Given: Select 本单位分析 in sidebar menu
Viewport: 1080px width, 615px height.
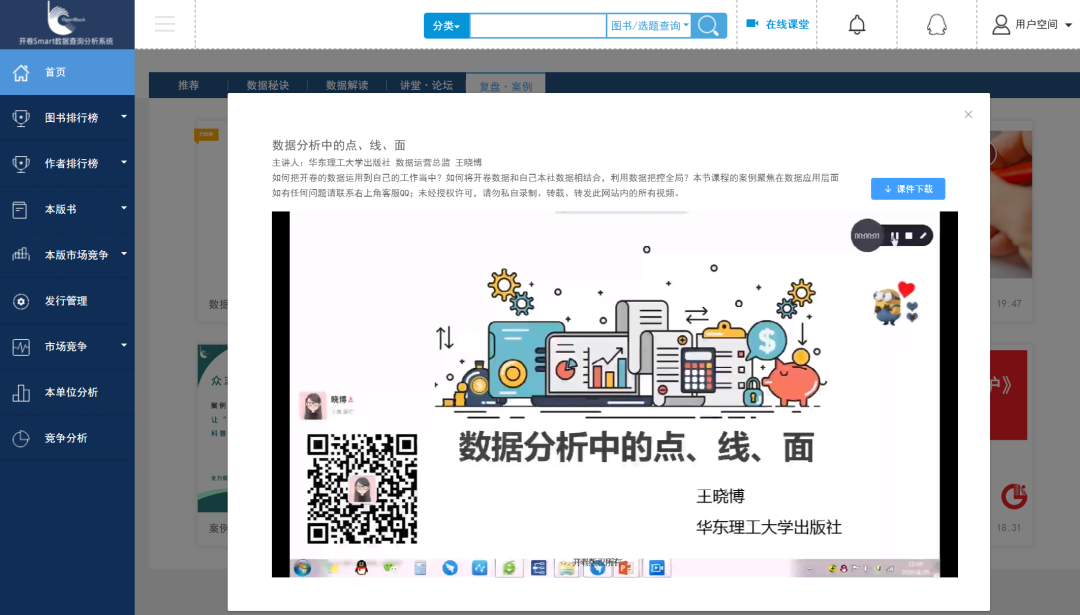Looking at the screenshot, I should point(71,393).
